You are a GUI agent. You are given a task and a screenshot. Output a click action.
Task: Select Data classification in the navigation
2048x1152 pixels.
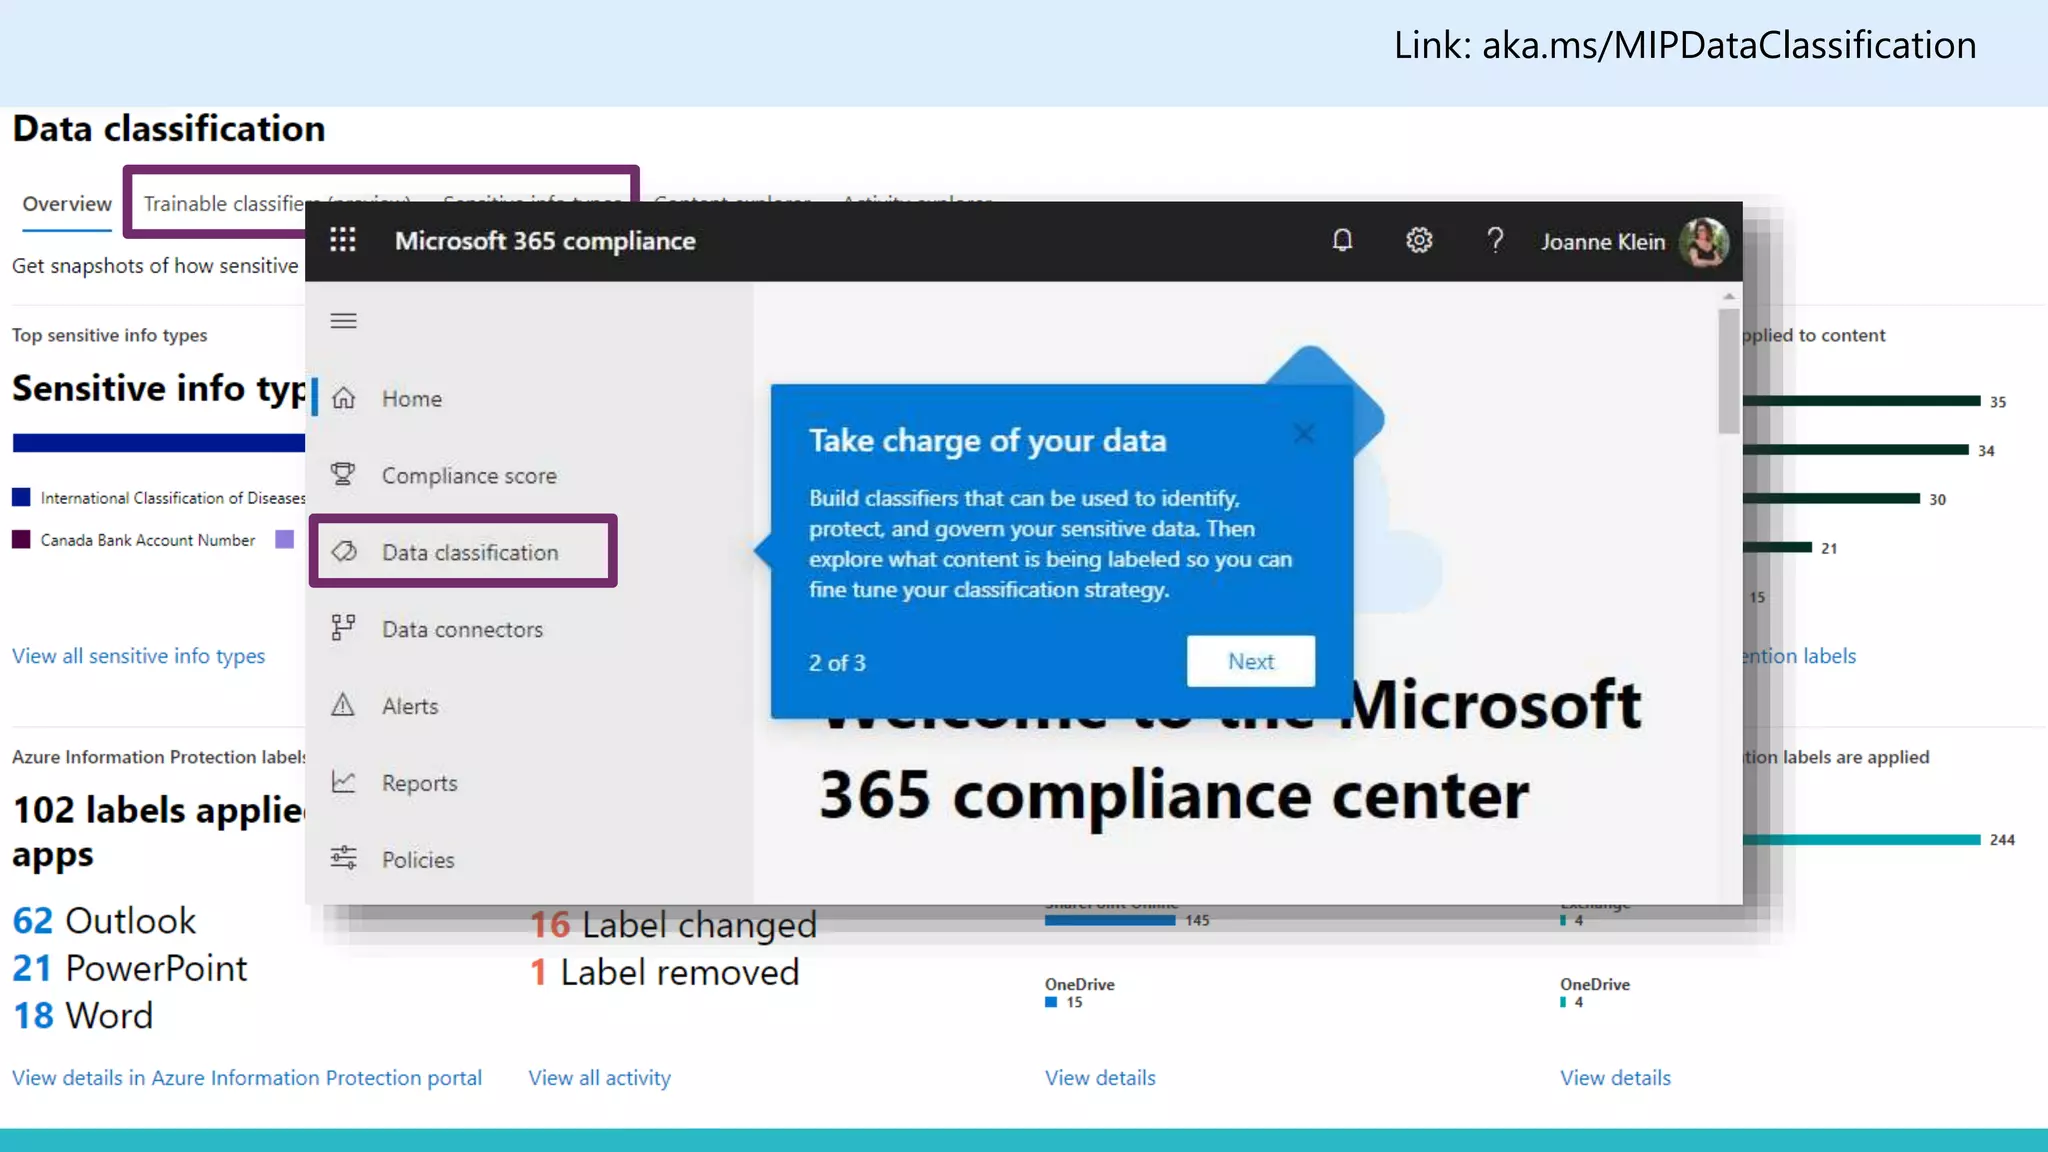470,553
